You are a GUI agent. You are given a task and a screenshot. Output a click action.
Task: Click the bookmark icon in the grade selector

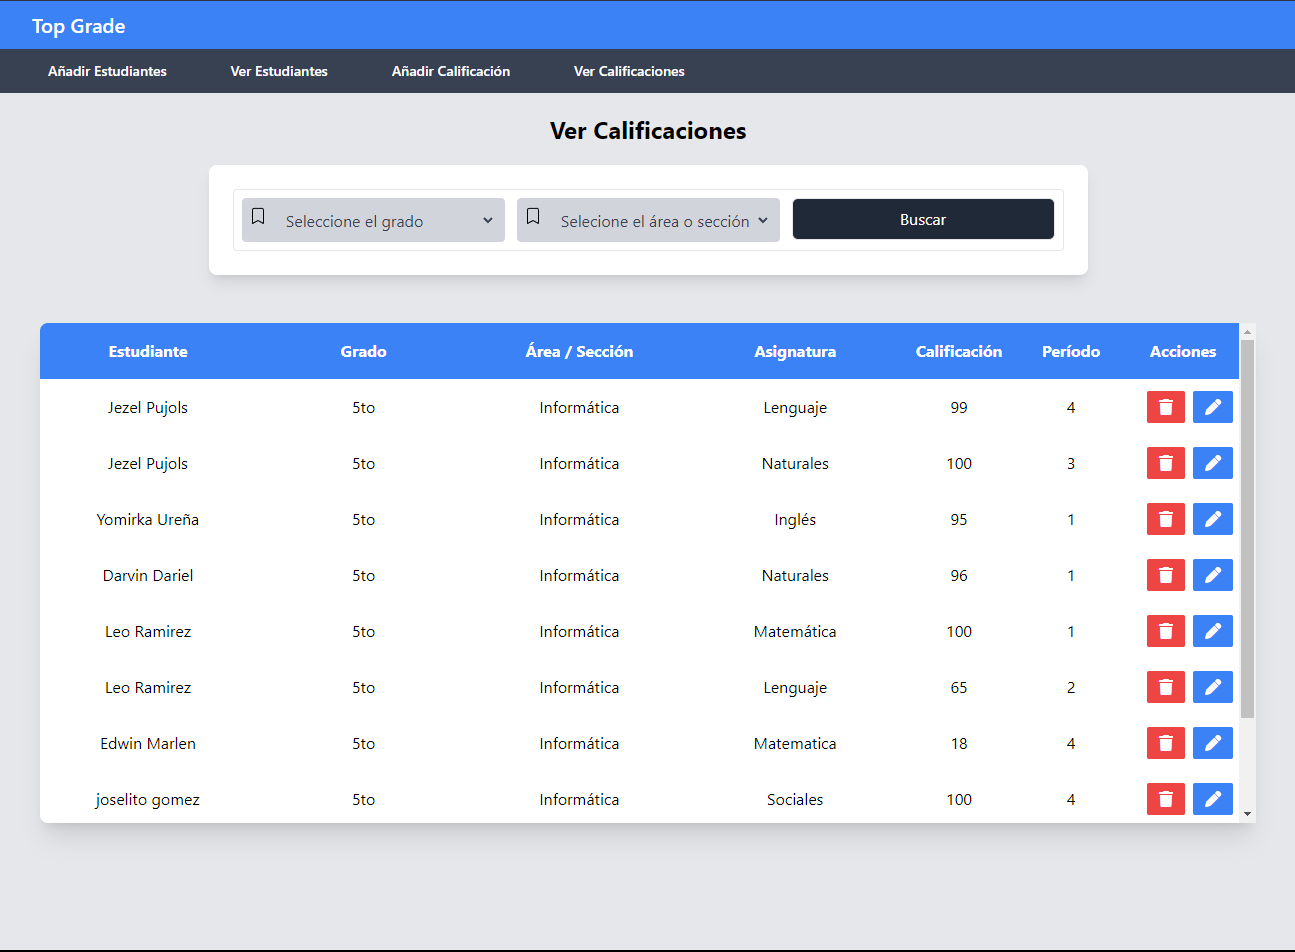[x=258, y=217]
